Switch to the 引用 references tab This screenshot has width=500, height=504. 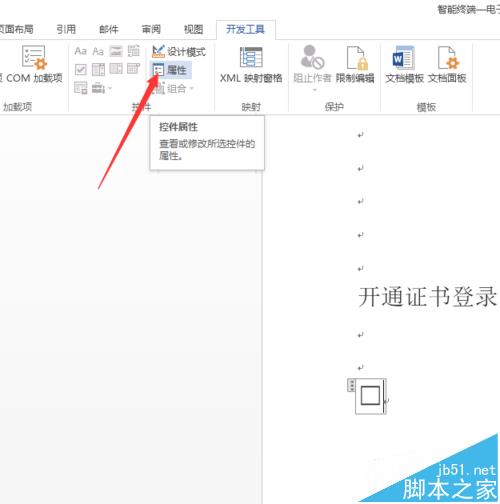(x=66, y=29)
